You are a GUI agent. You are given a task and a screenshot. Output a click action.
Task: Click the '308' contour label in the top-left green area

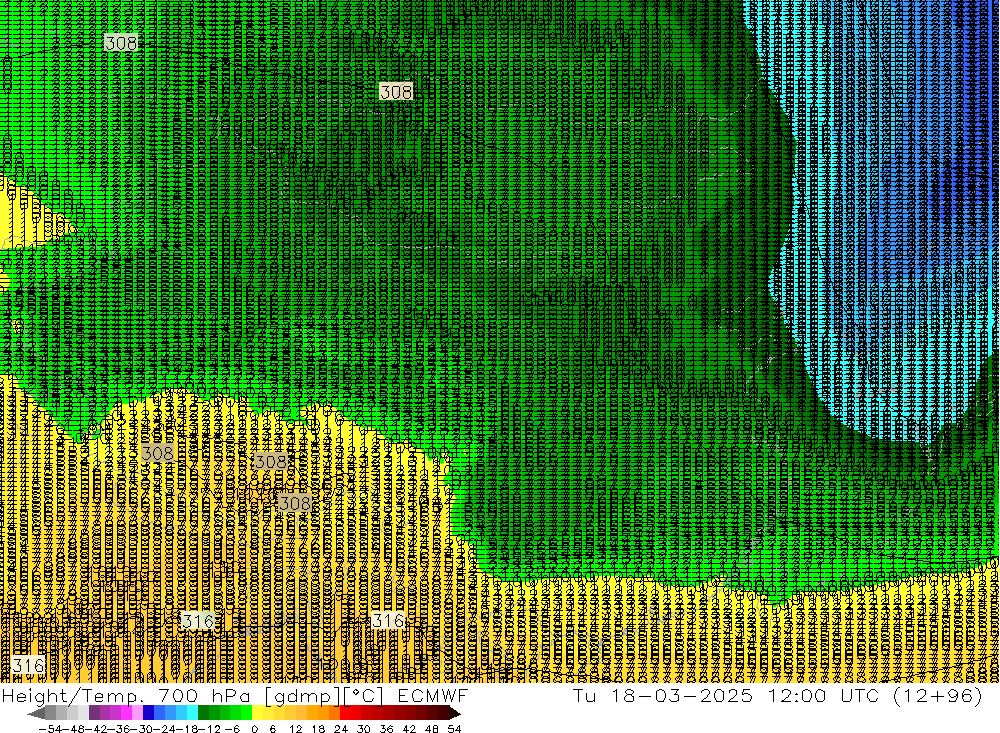coord(121,43)
